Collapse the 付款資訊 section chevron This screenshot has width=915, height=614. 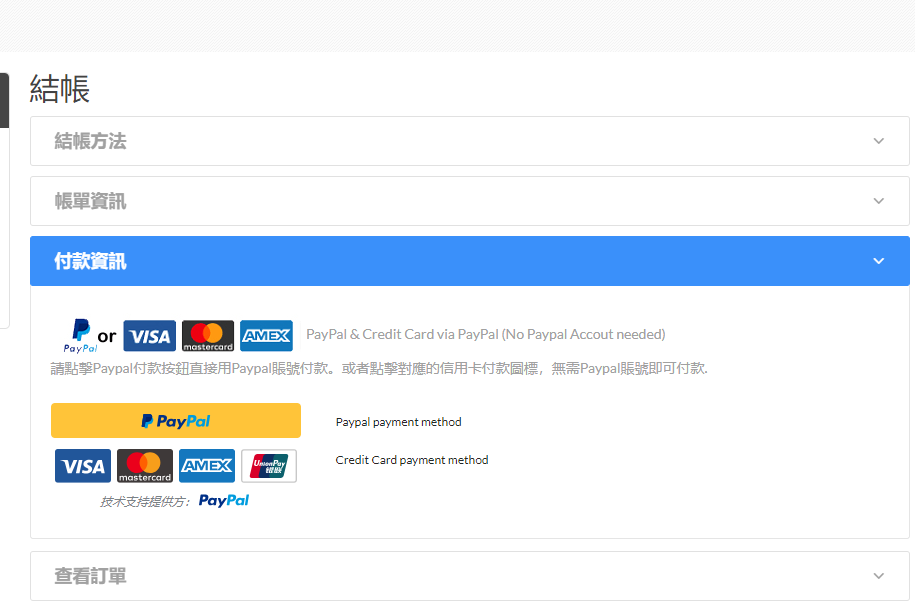(878, 261)
